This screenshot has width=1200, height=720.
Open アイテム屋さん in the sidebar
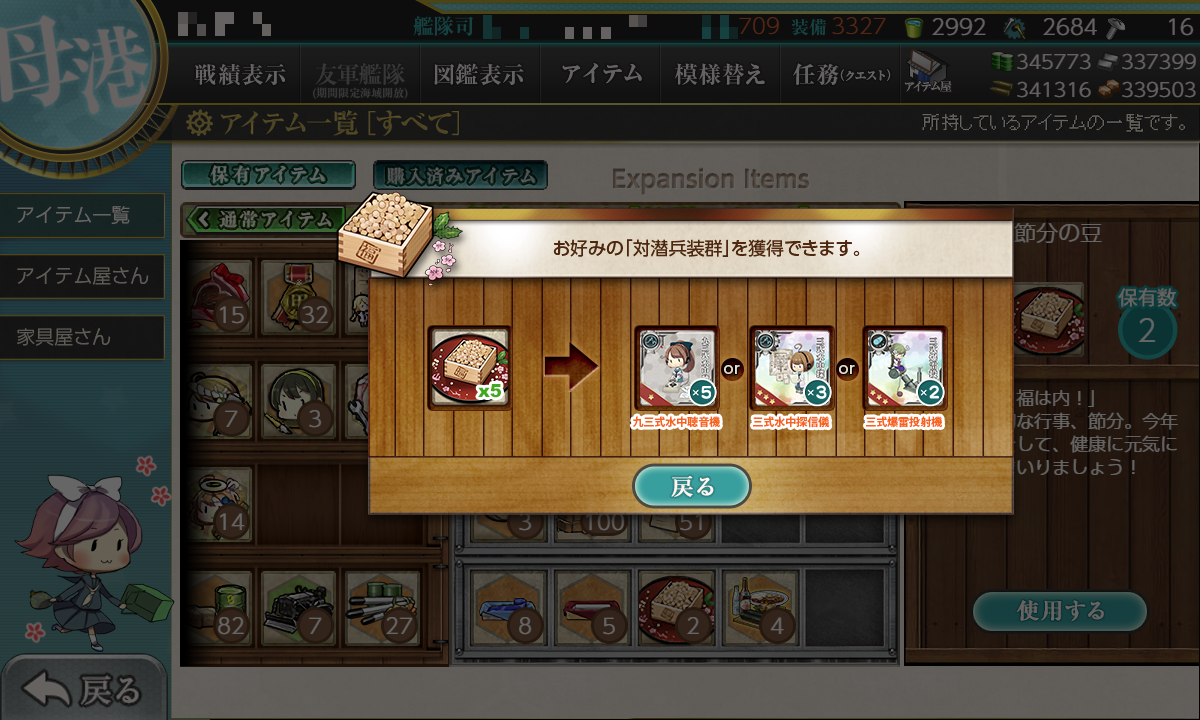tap(82, 276)
